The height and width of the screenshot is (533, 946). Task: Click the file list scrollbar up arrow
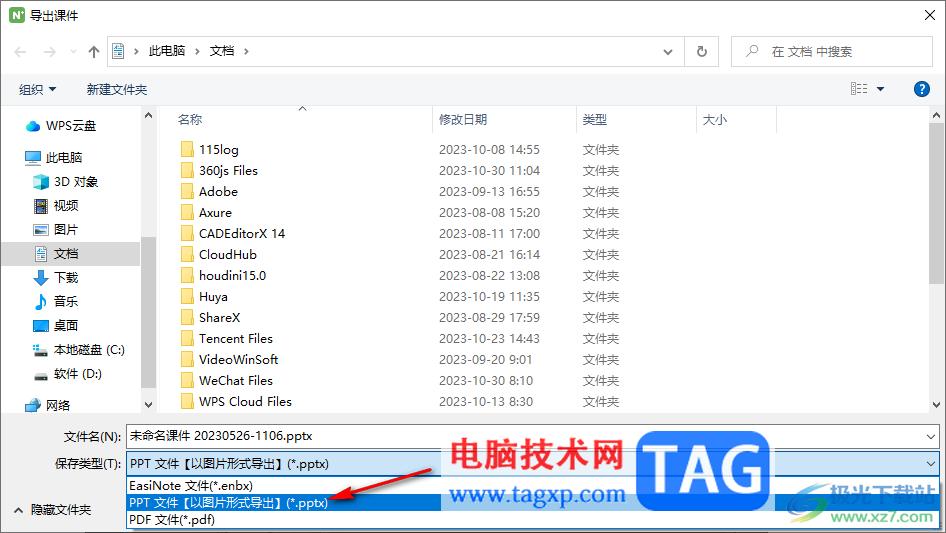coord(936,115)
